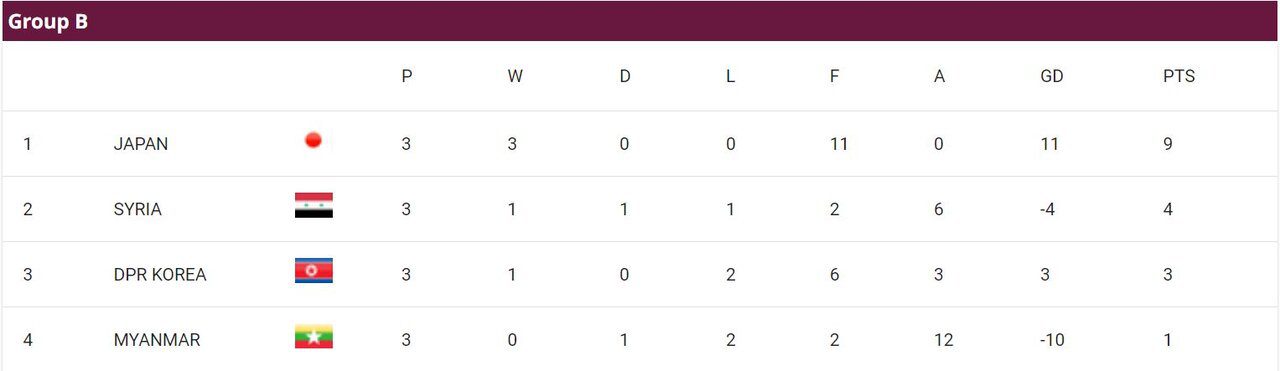Viewport: 1280px width, 371px height.
Task: Click the Japan flag icon
Action: (x=313, y=140)
